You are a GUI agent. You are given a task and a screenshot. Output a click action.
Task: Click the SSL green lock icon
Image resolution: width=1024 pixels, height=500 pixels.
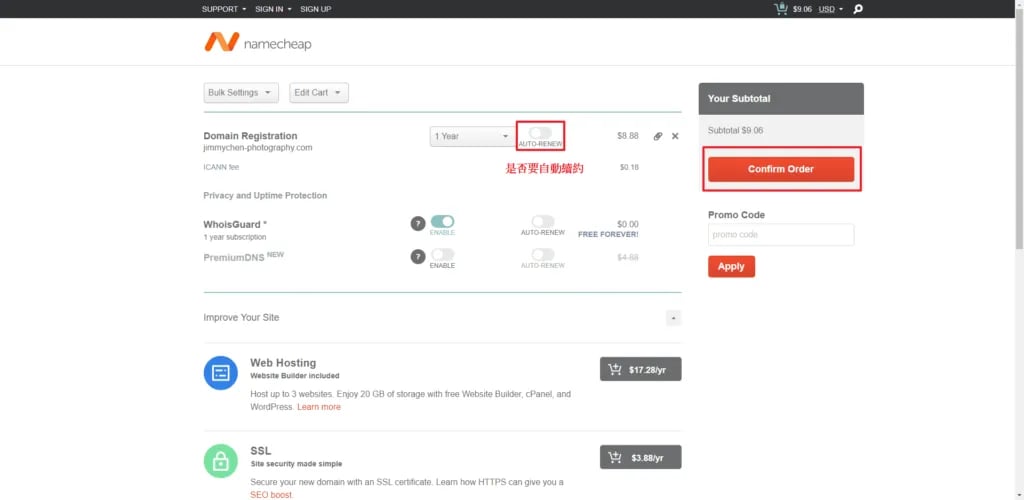pyautogui.click(x=221, y=461)
